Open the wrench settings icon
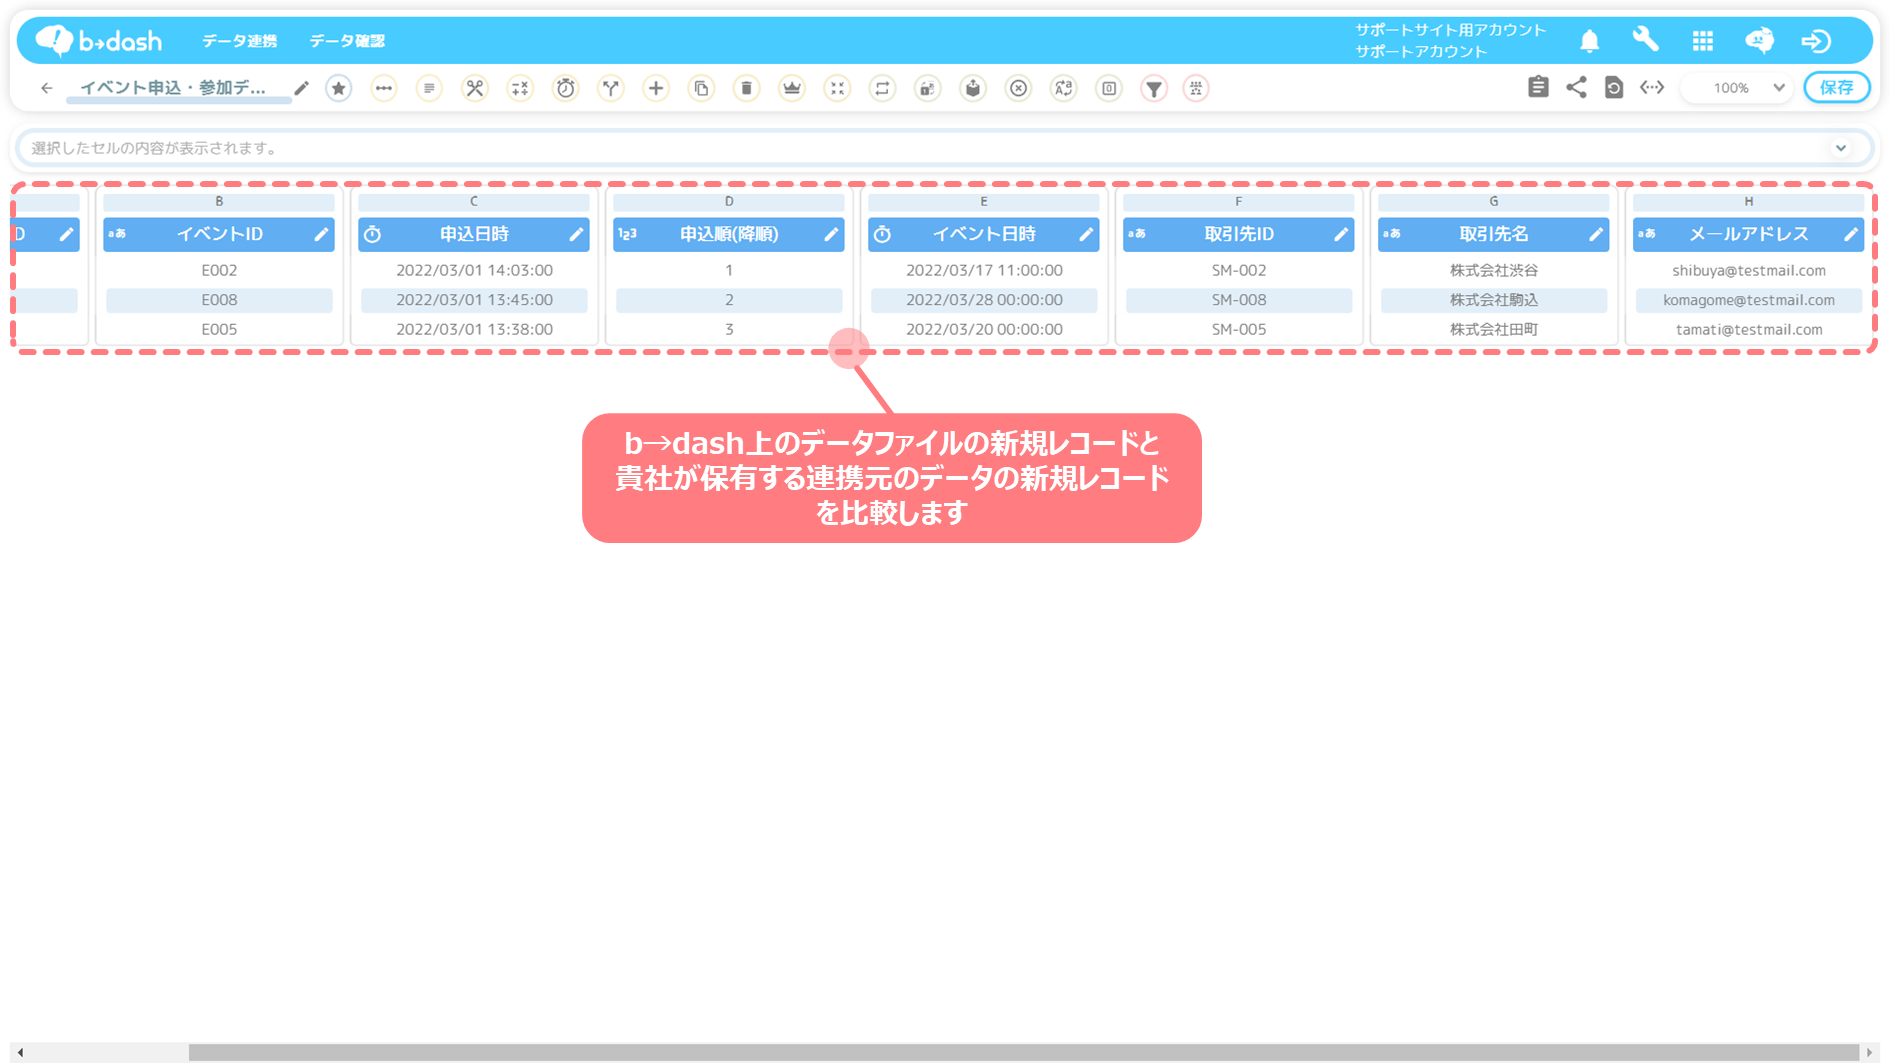This screenshot has height=1063, width=1890. 1645,40
